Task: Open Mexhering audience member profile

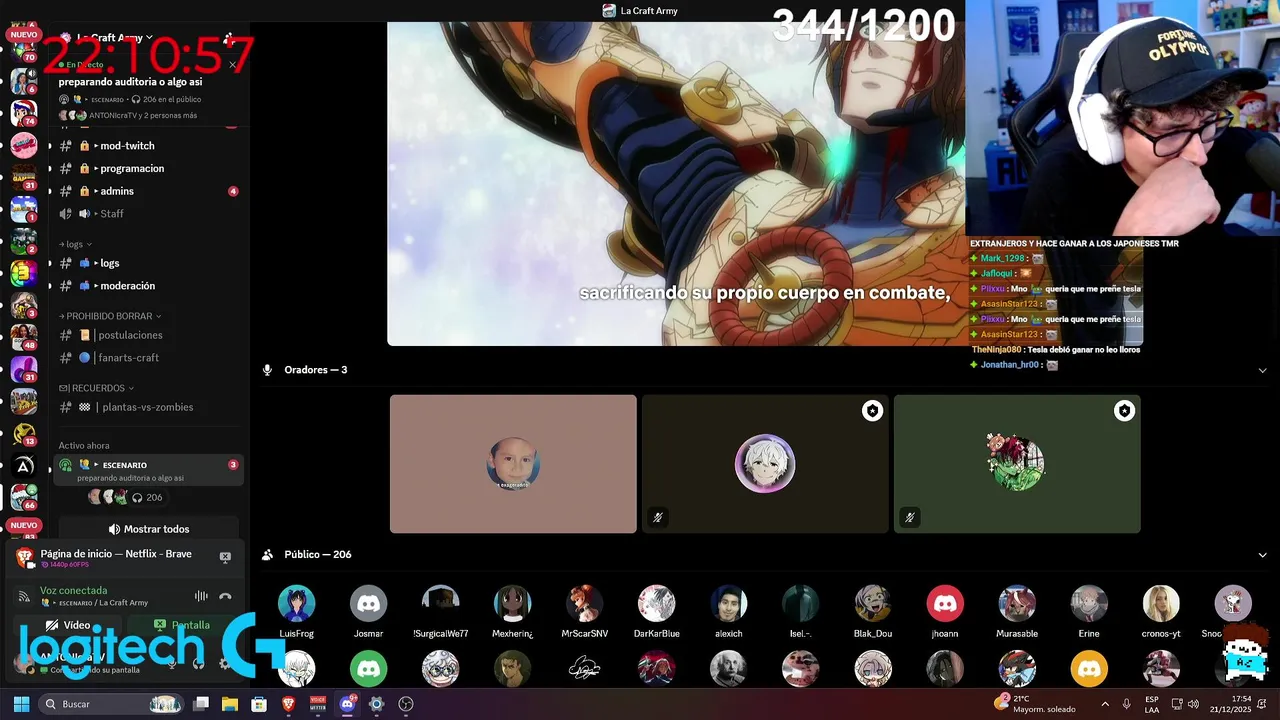Action: (513, 611)
